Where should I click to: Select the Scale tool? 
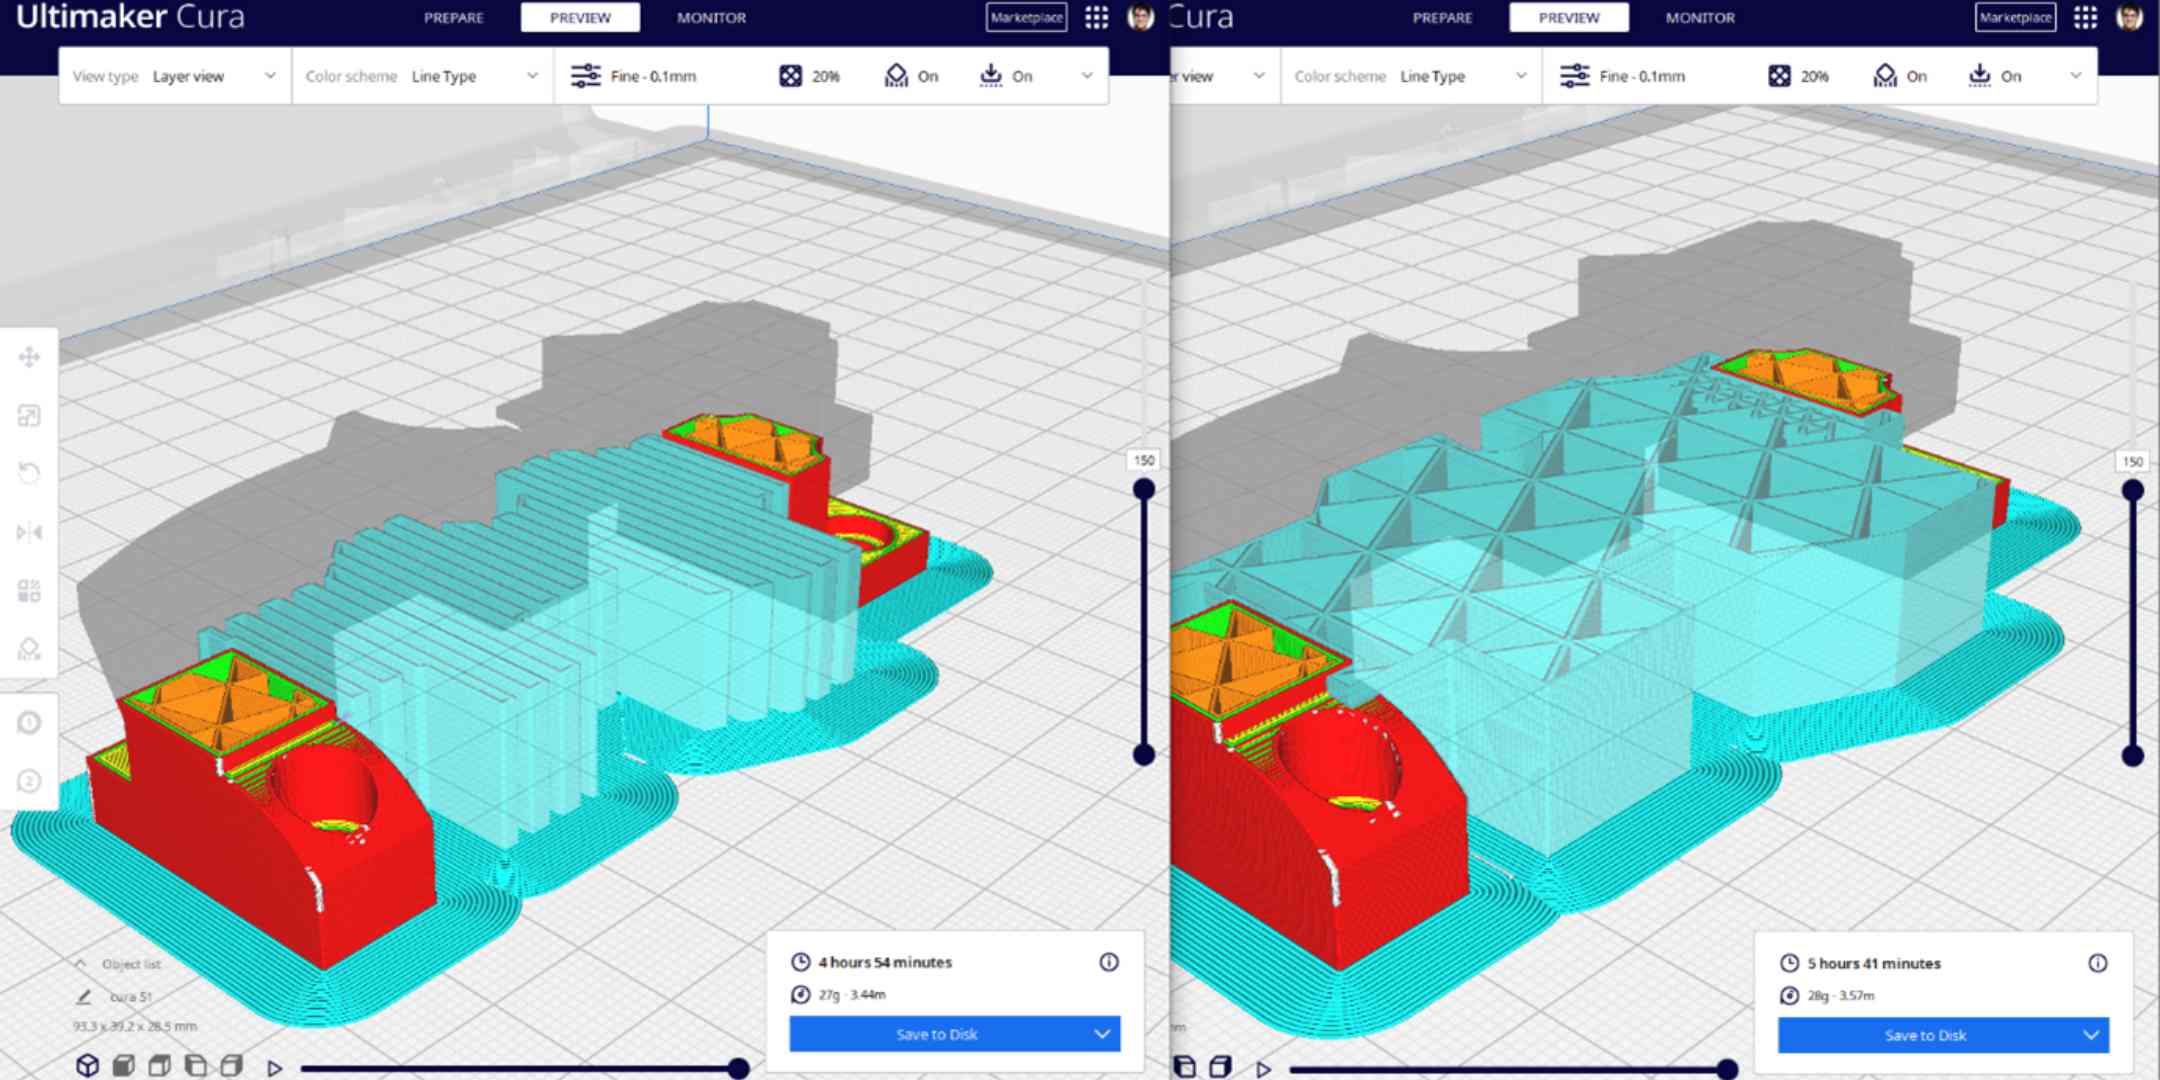30,415
